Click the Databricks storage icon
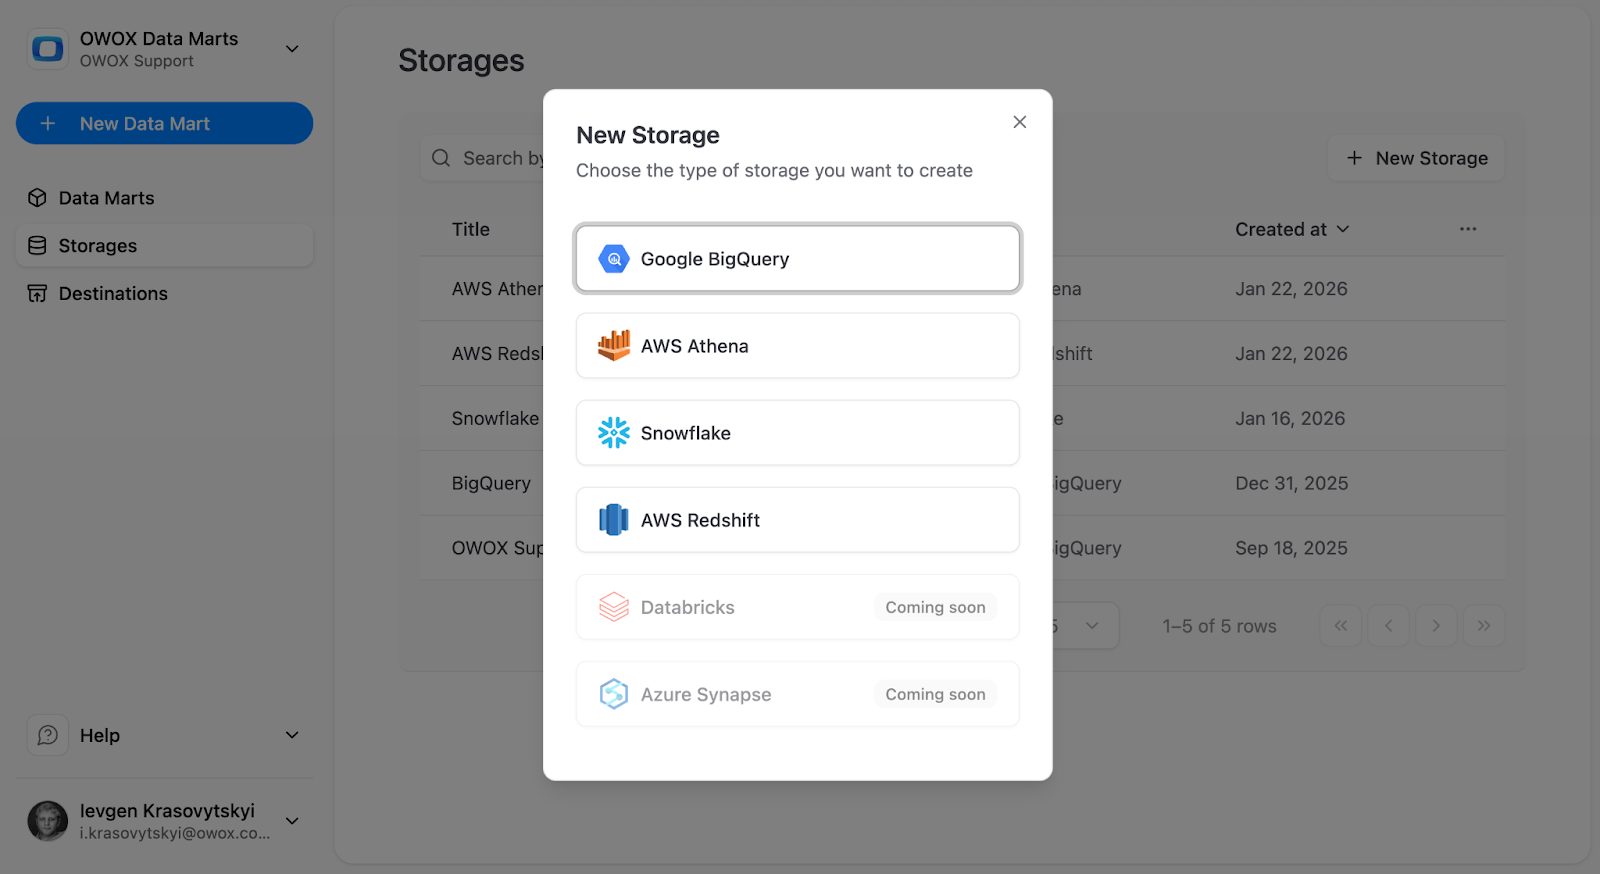 tap(612, 606)
